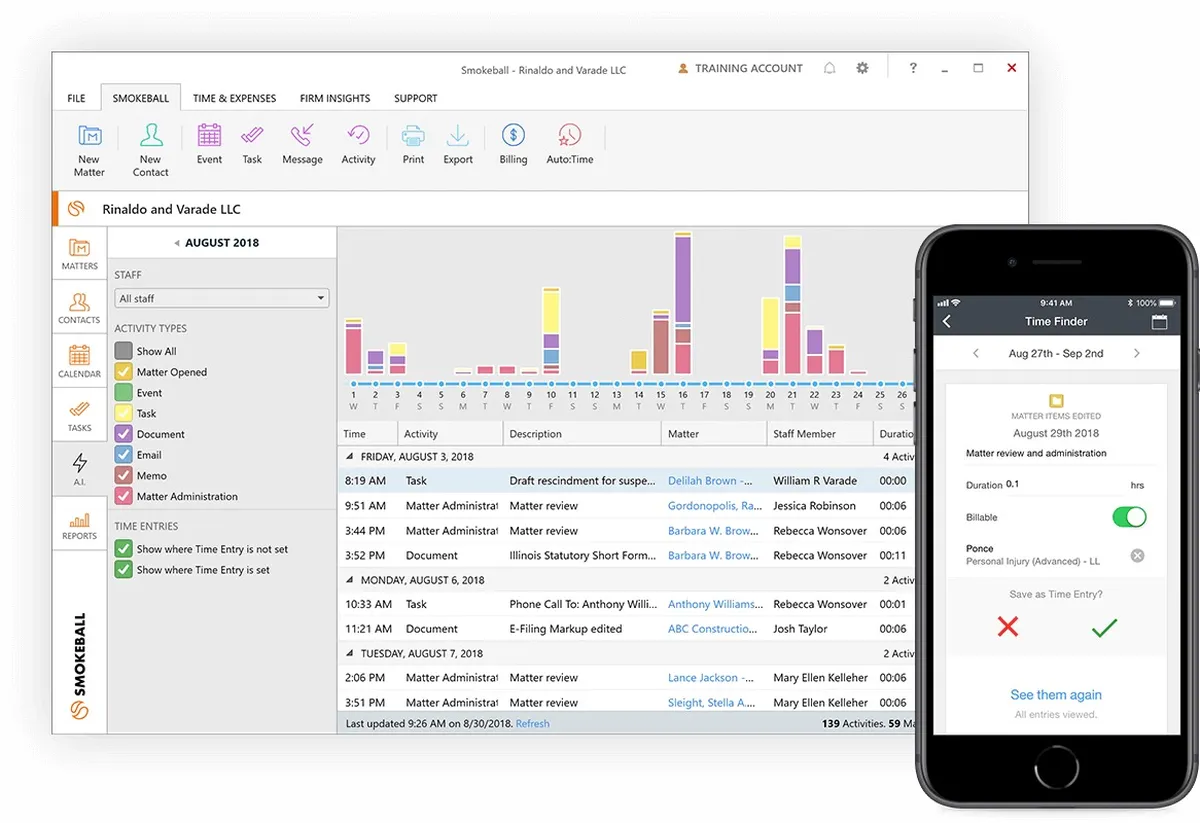Image resolution: width=1200 pixels, height=823 pixels.
Task: Uncheck the Email activity type
Action: (x=123, y=455)
